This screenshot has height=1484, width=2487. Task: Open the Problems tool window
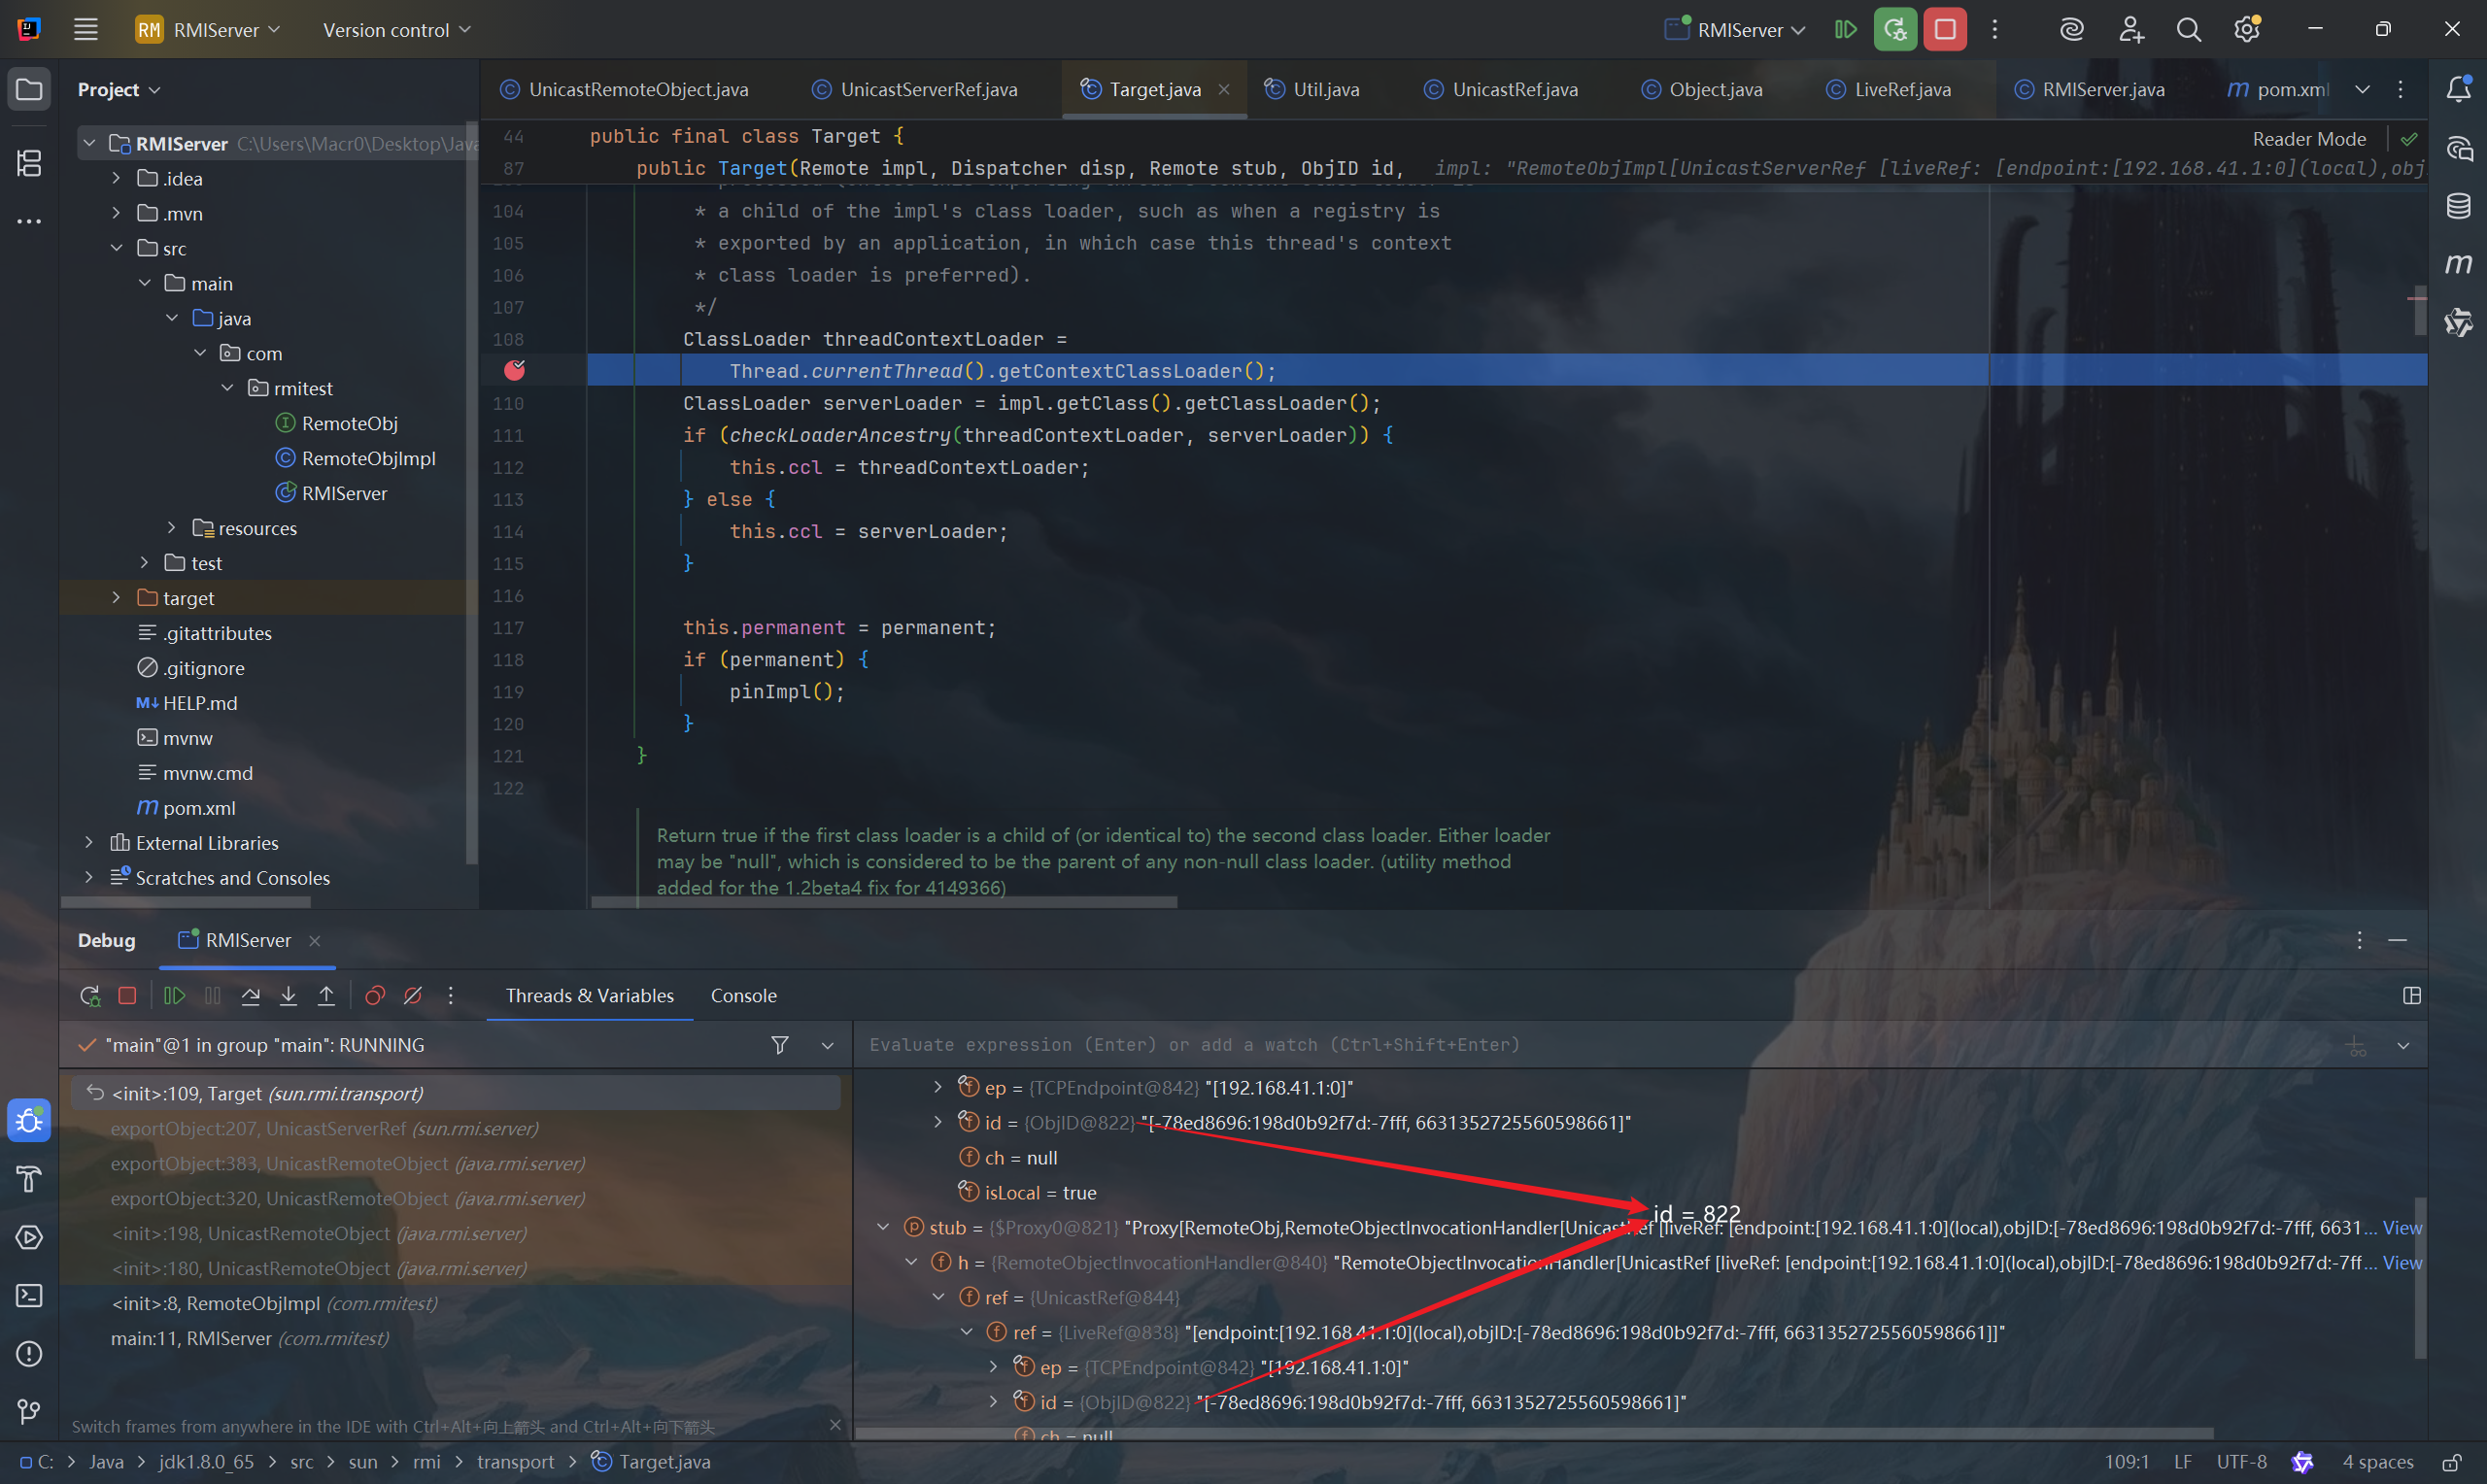(29, 1354)
